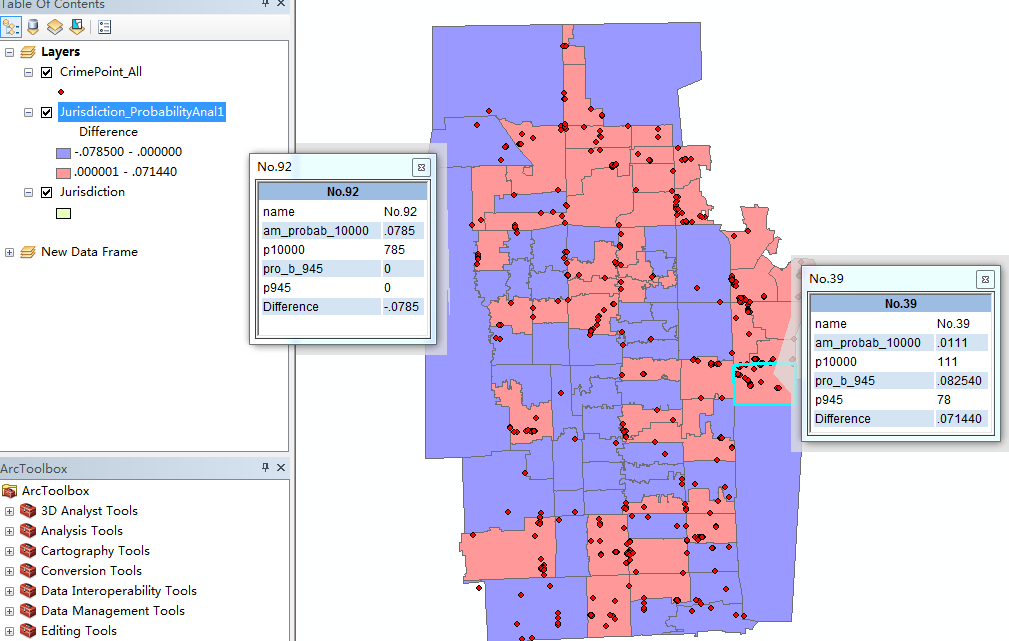Image resolution: width=1009 pixels, height=641 pixels.
Task: Open Table Of Contents Options icon
Action: pos(104,27)
